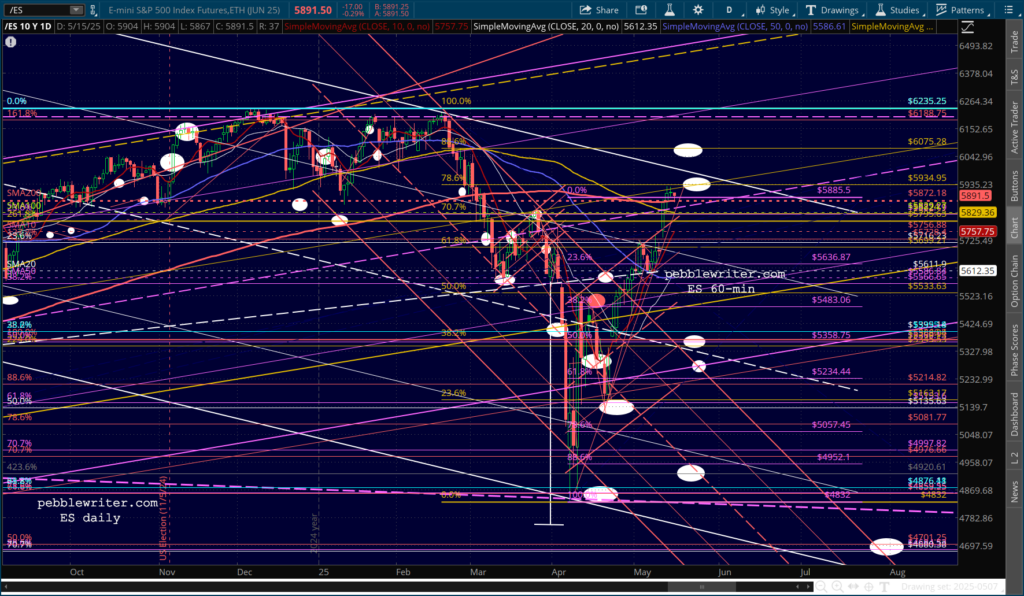Click the chart snapshot camera icon
The image size is (1024, 596).
point(641,10)
